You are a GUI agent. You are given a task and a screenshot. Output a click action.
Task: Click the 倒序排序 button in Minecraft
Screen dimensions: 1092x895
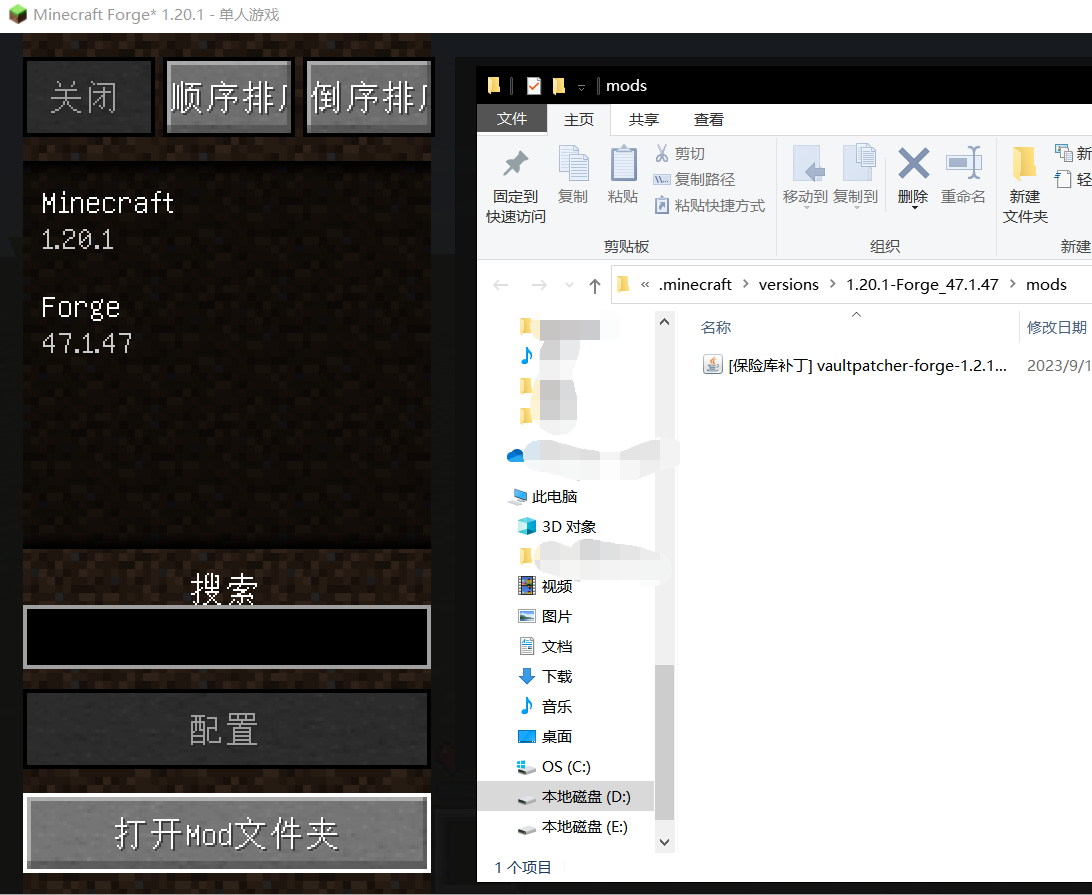tap(368, 97)
